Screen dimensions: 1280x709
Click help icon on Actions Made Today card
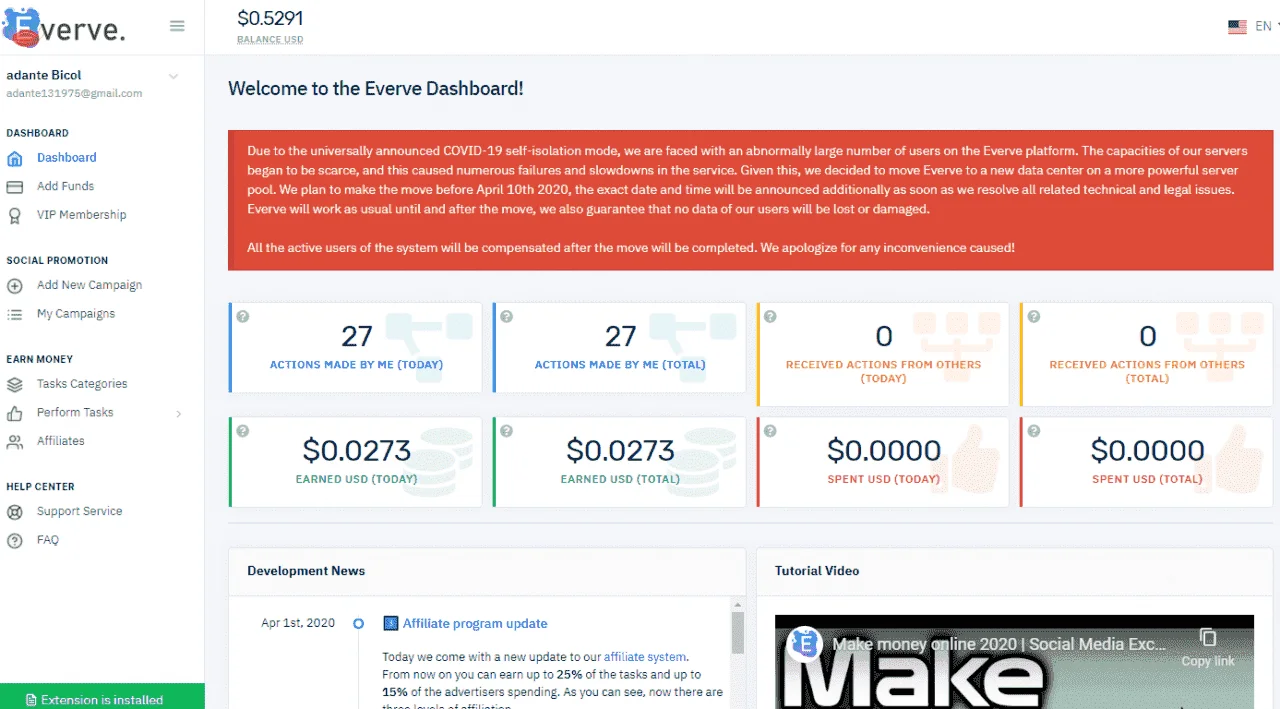243,316
